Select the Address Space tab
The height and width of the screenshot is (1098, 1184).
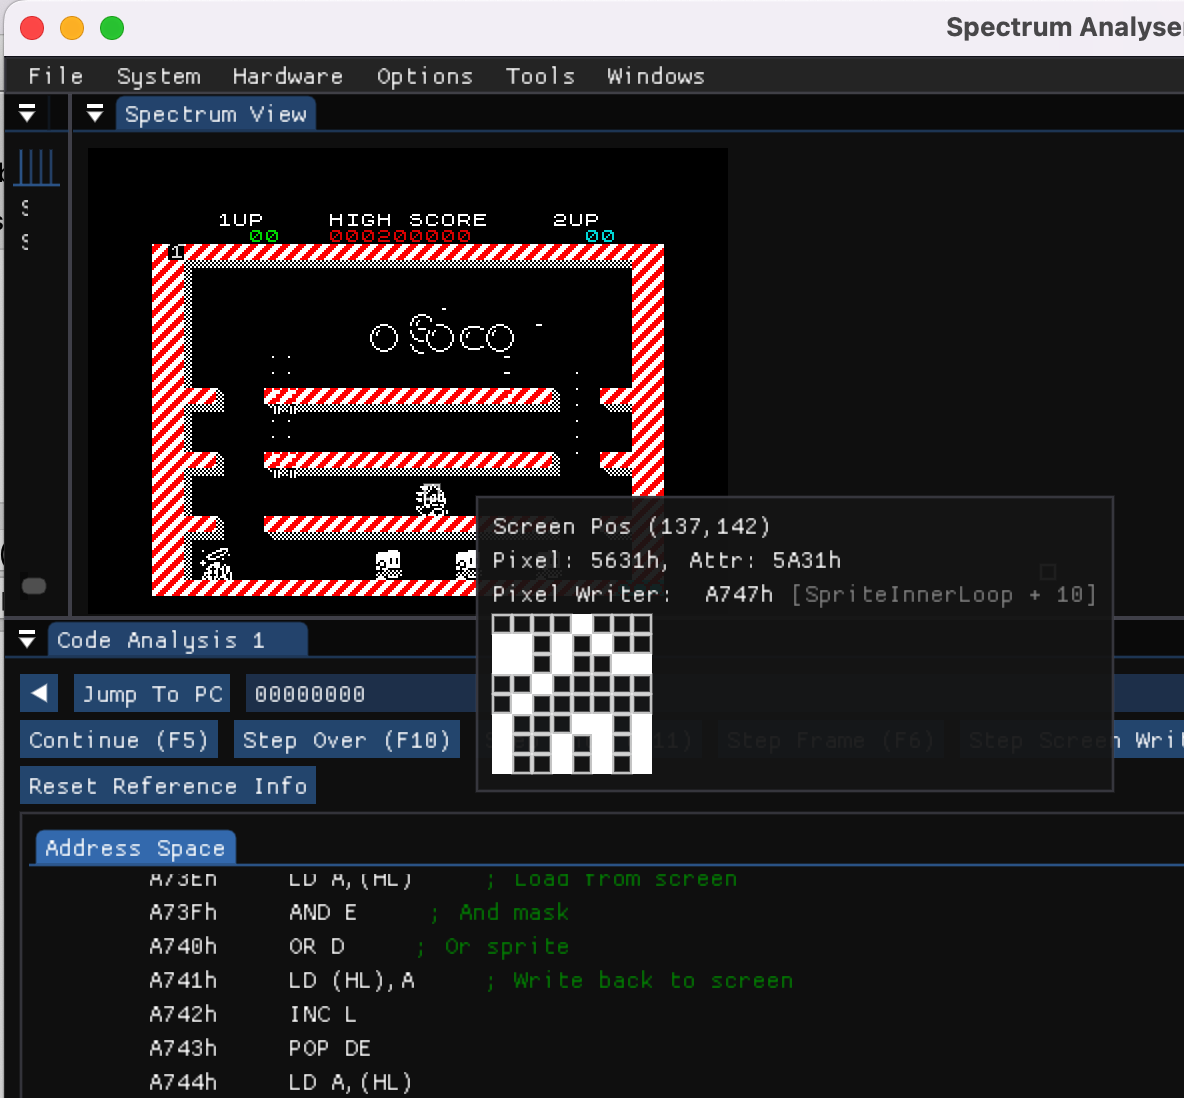(135, 847)
